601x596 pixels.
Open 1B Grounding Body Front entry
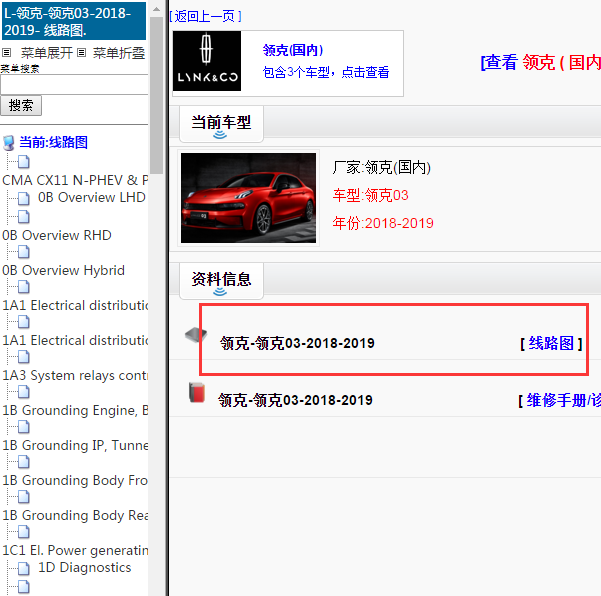pos(75,481)
